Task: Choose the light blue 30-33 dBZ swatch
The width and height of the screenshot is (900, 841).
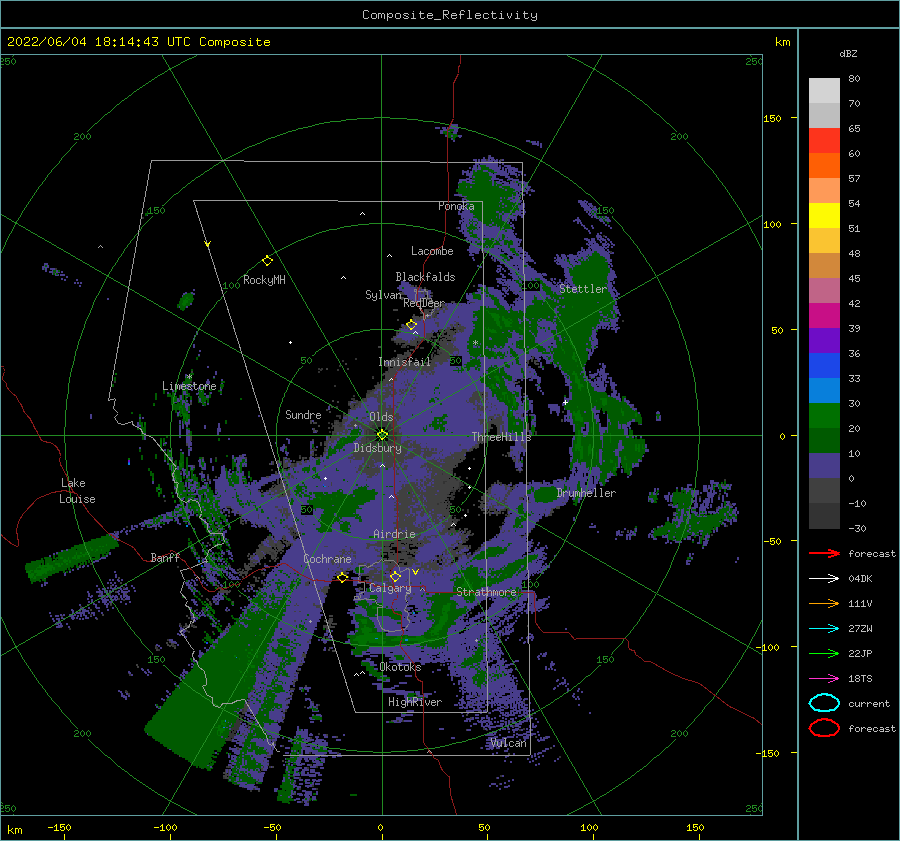Action: click(x=824, y=391)
